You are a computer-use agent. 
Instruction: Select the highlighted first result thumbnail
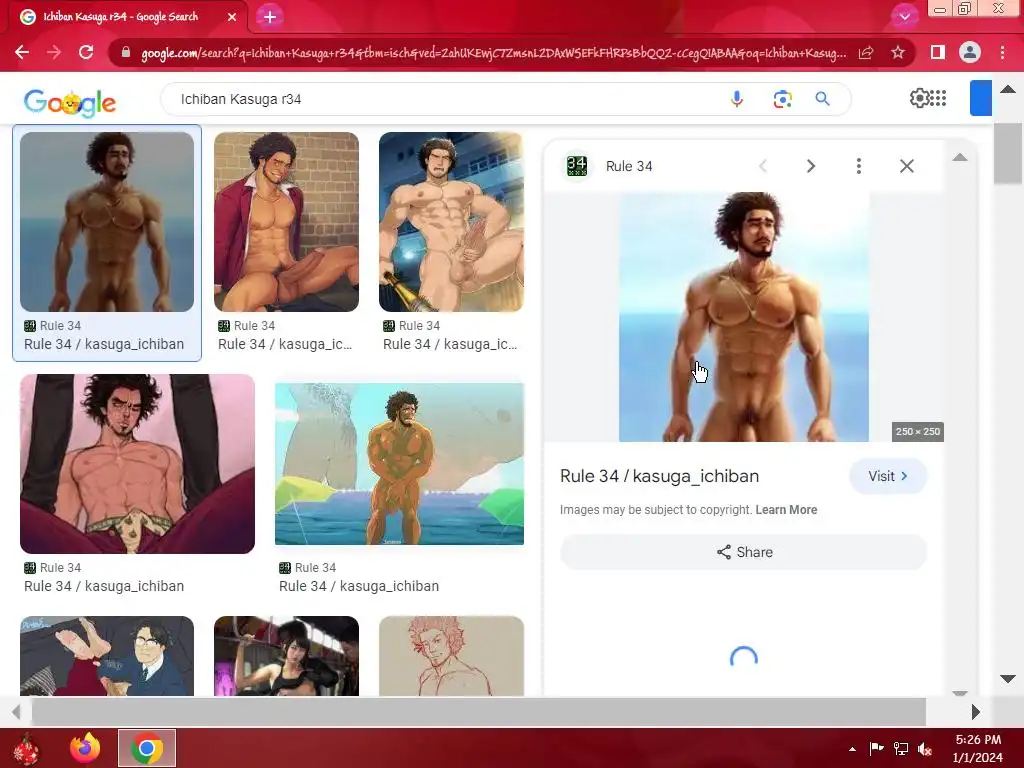(x=107, y=222)
